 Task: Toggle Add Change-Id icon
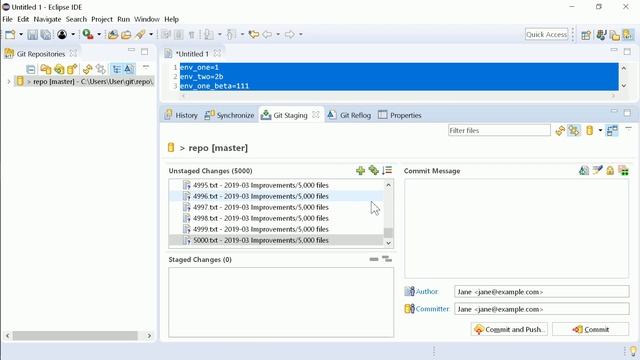623,170
